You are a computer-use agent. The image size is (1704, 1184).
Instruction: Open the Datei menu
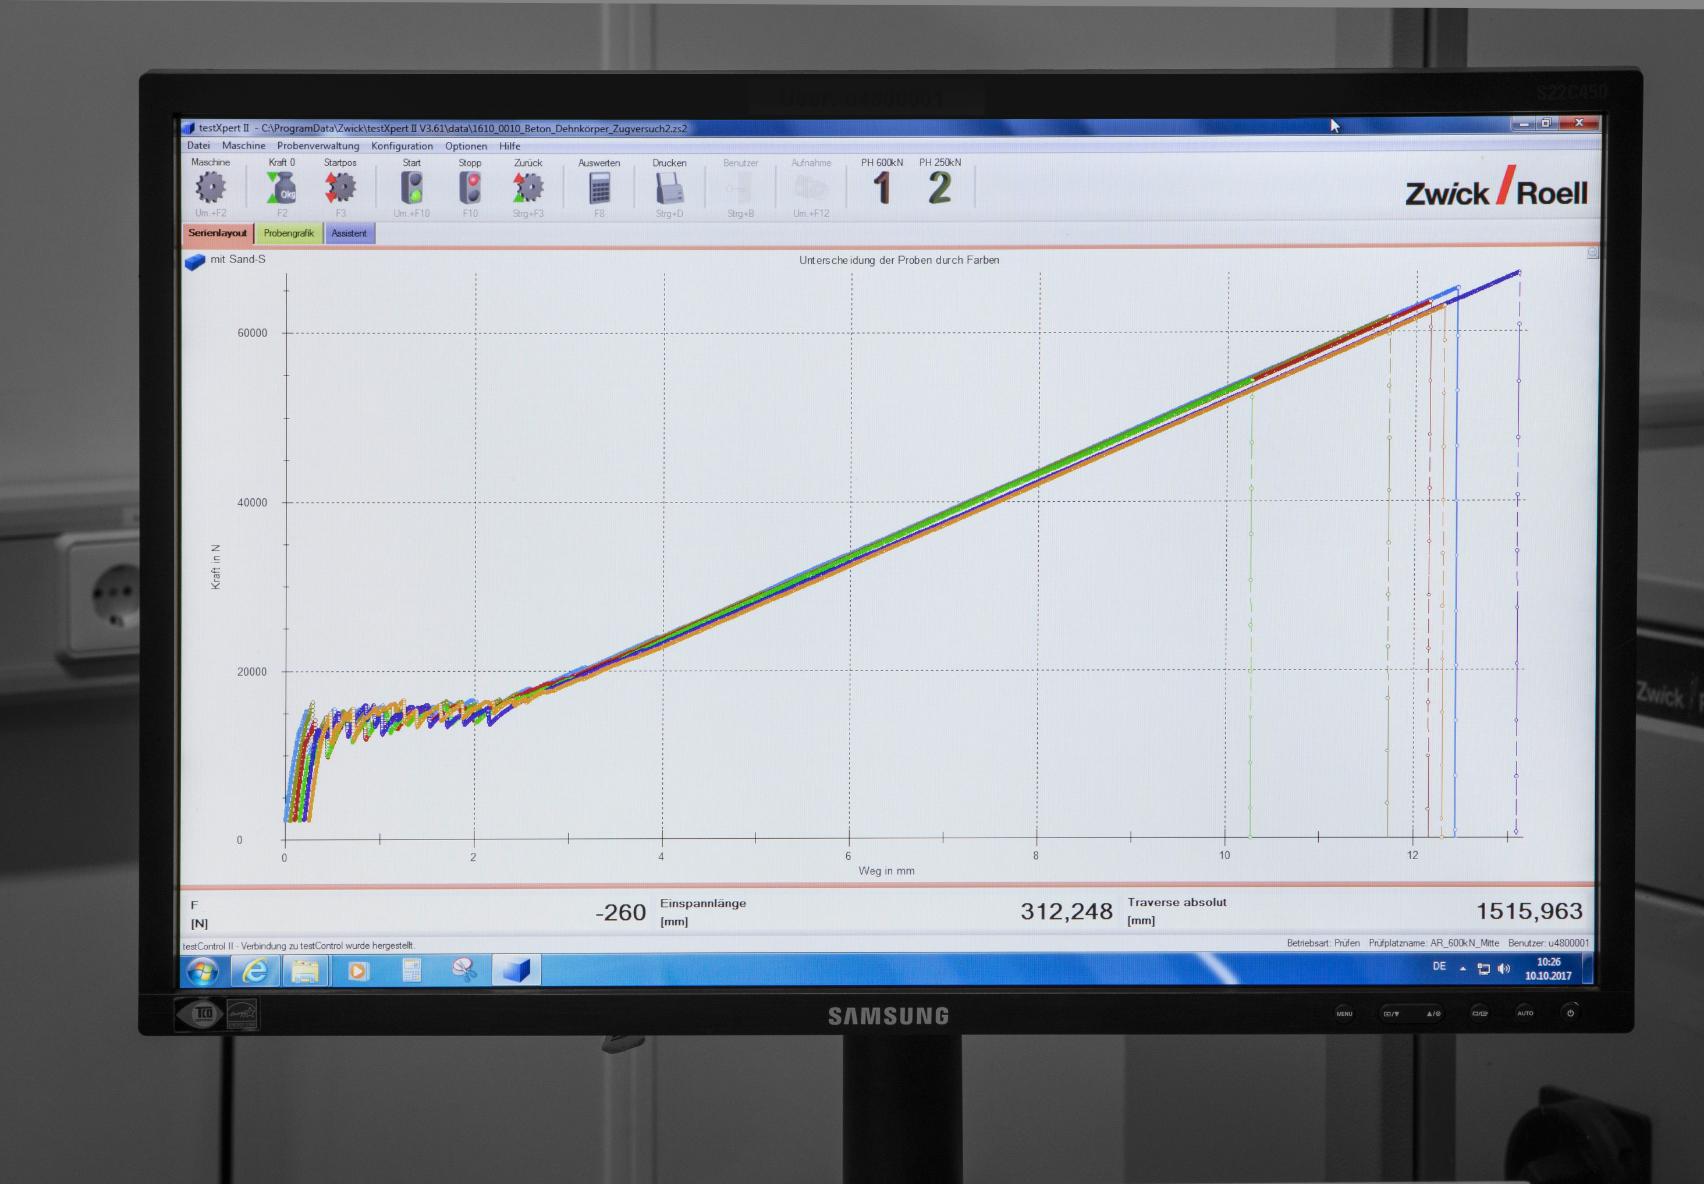point(198,146)
